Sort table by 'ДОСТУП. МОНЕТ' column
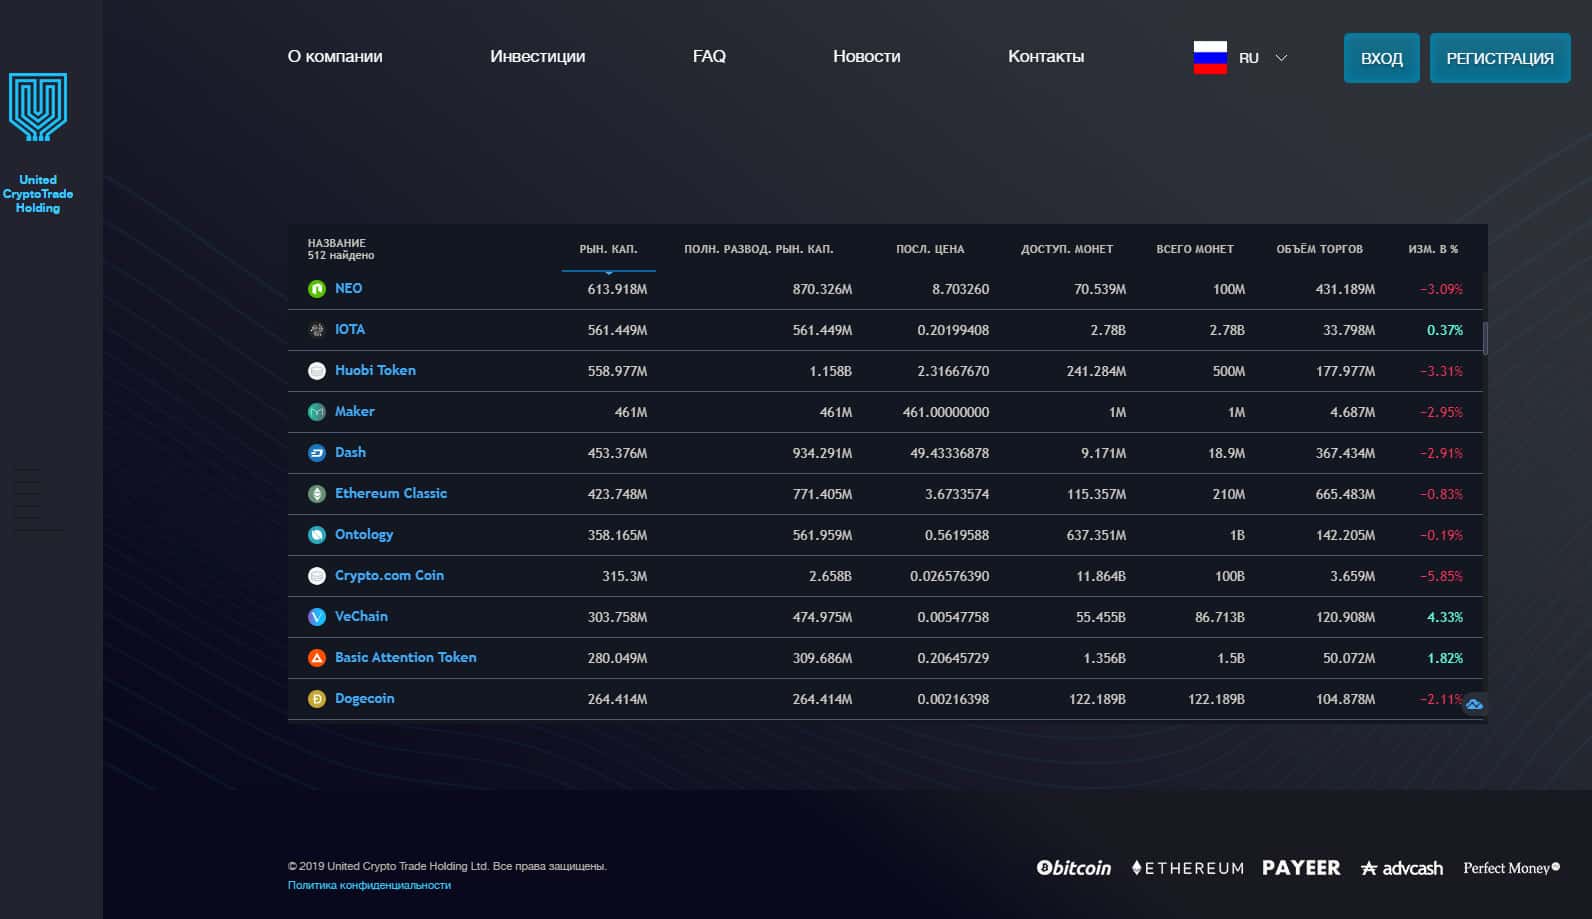This screenshot has height=919, width=1592. [1067, 249]
